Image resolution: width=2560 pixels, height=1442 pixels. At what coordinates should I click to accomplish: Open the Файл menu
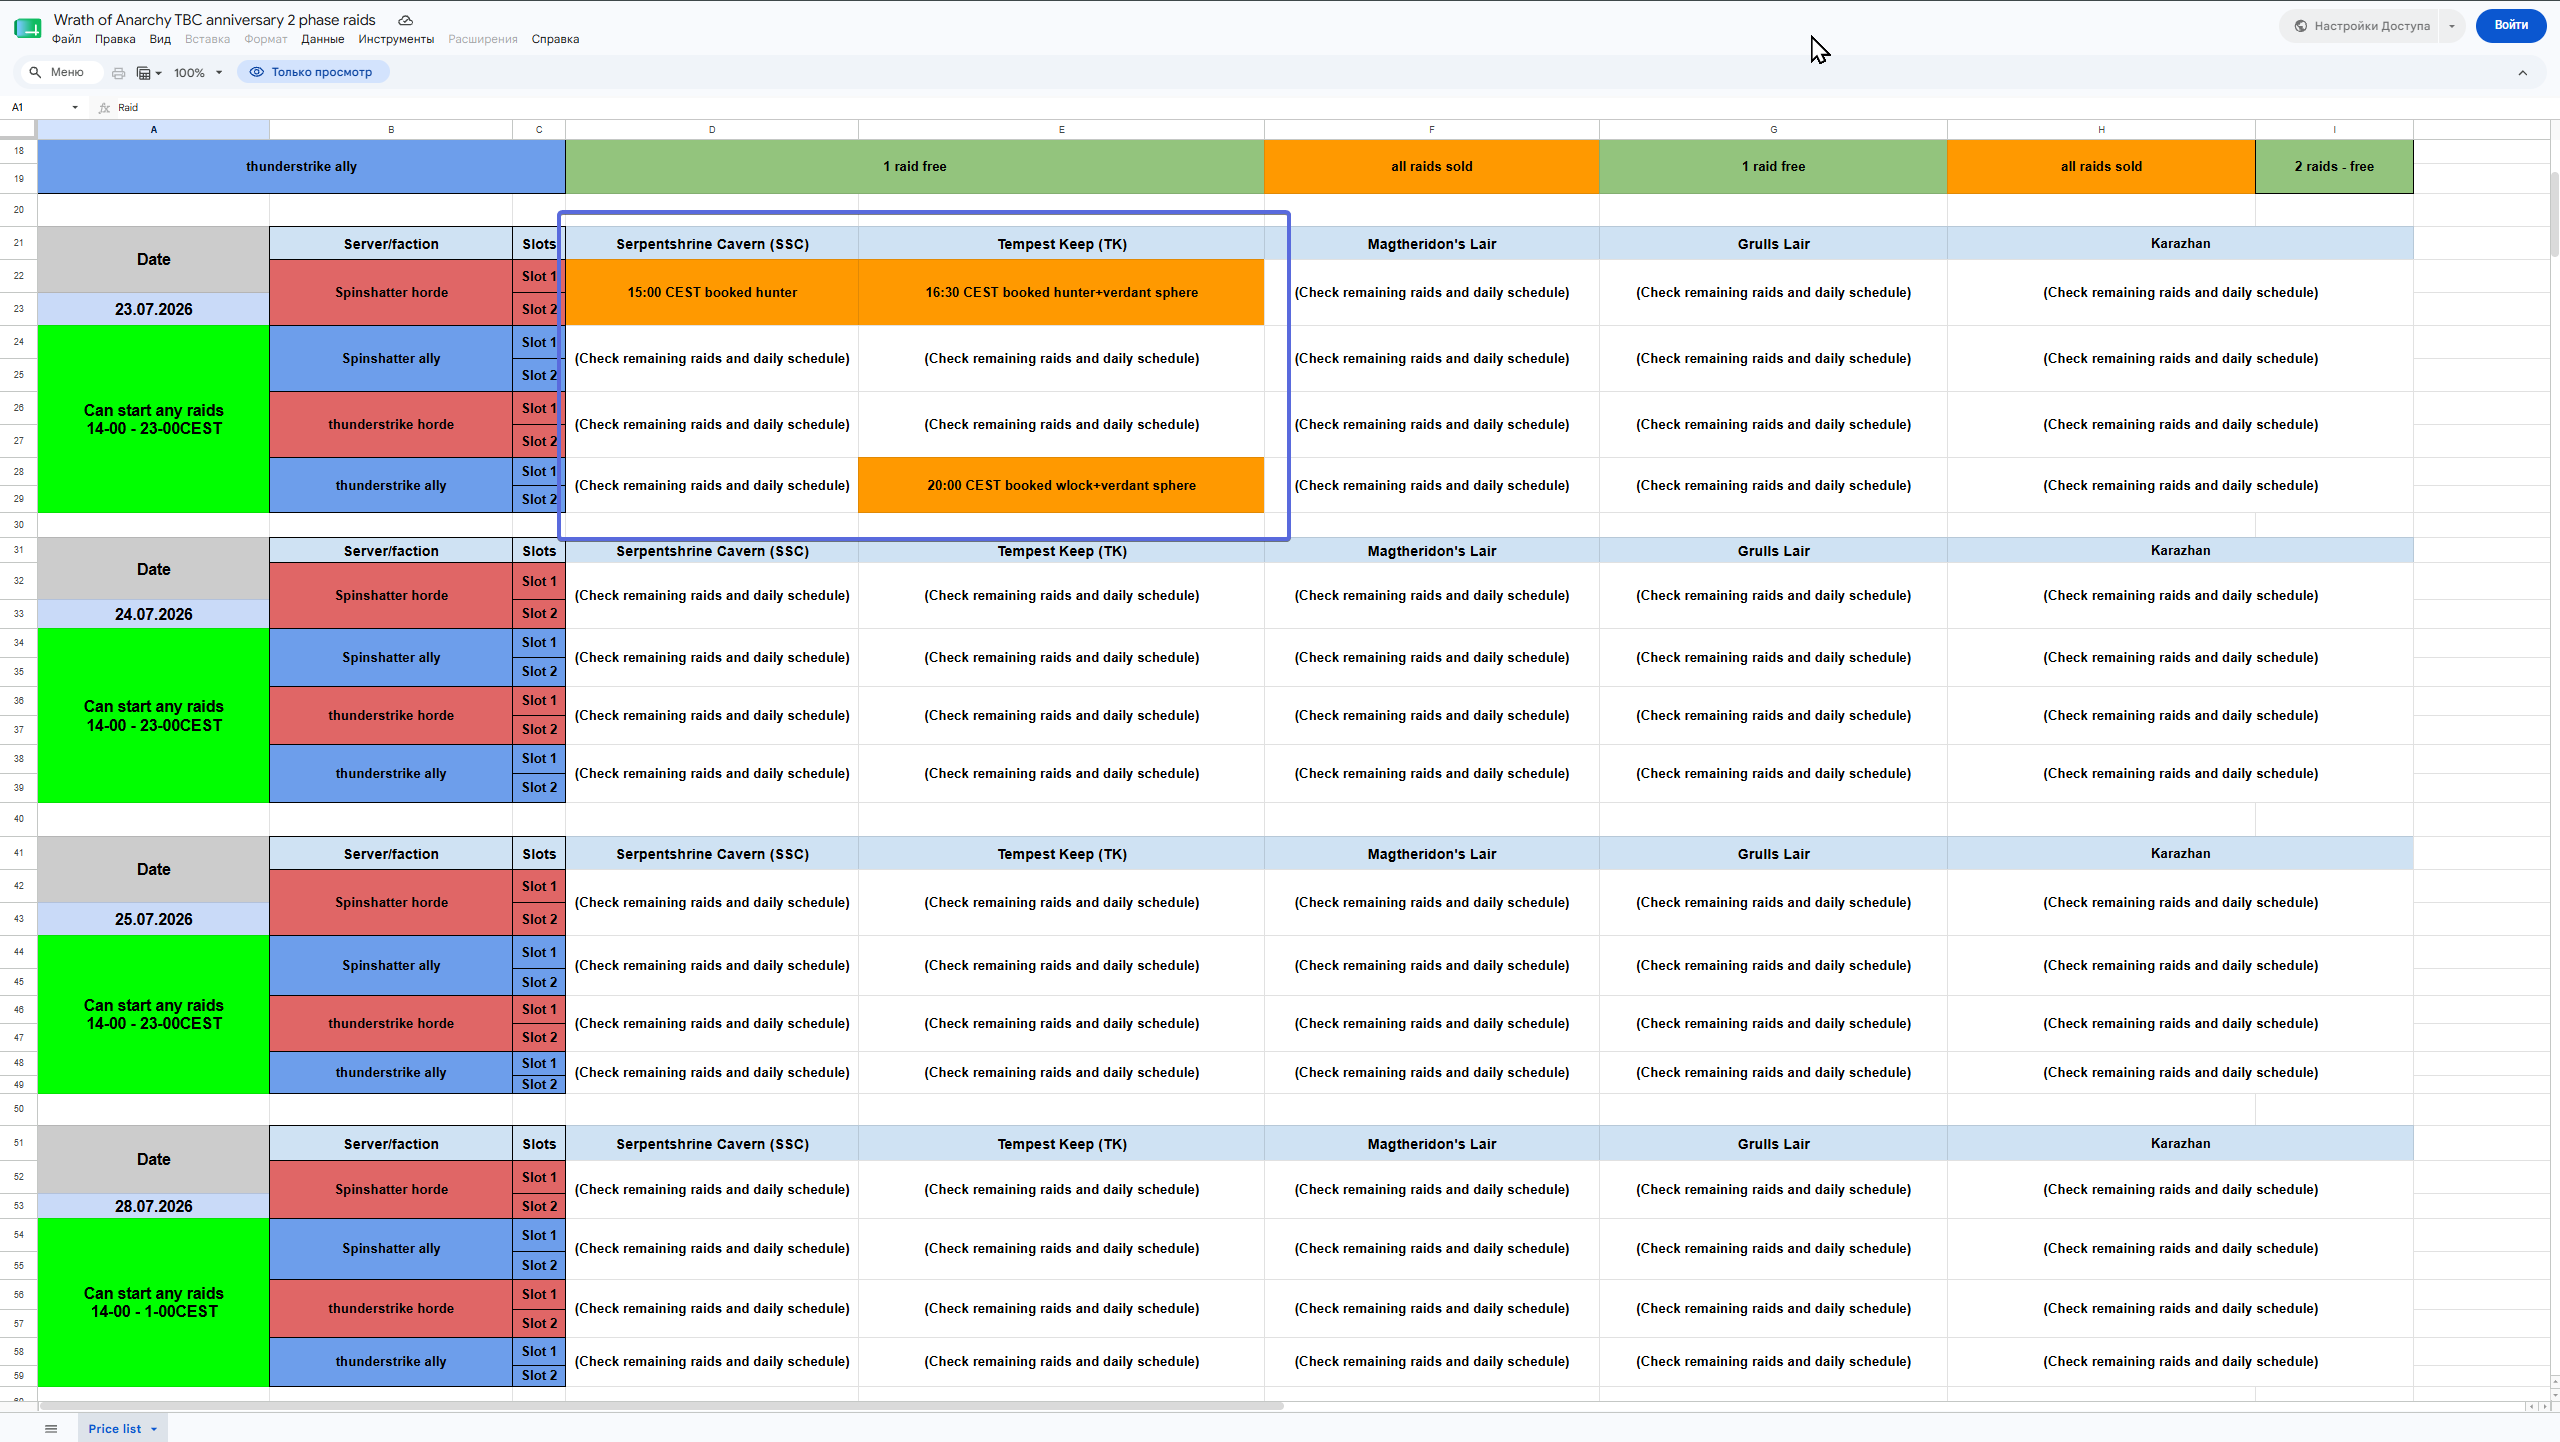point(67,39)
